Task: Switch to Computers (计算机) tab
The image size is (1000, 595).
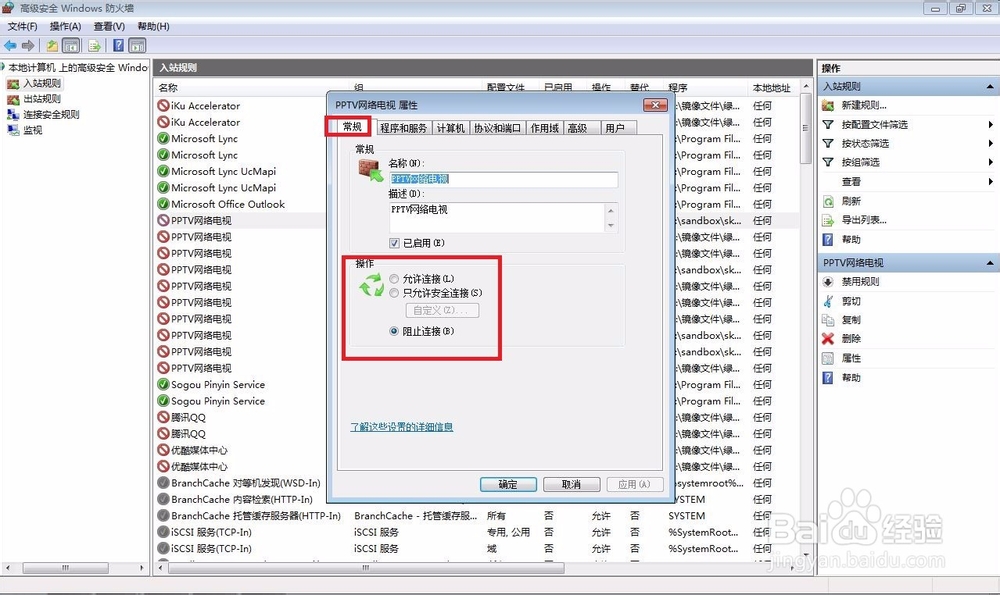Action: (x=450, y=128)
